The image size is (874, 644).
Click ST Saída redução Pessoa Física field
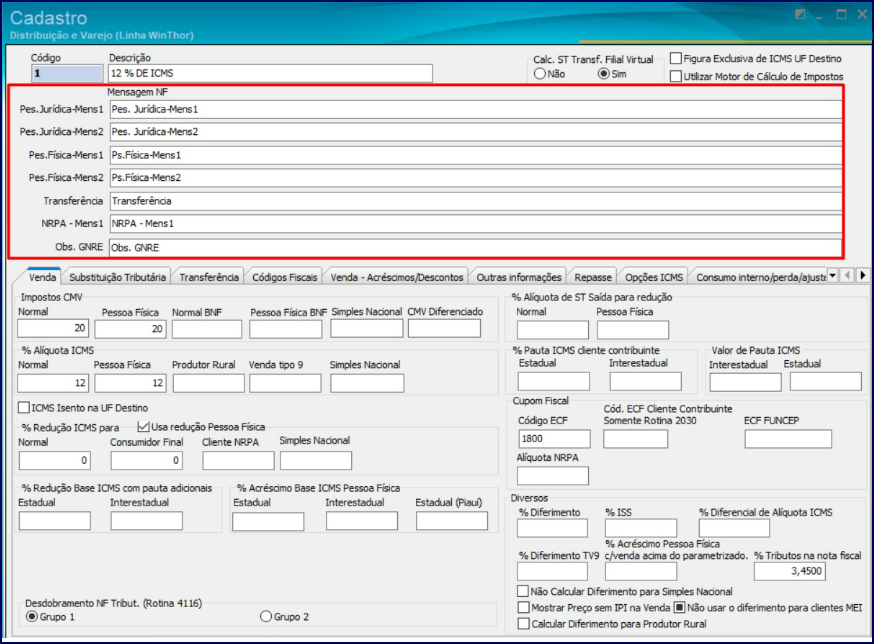pos(633,330)
